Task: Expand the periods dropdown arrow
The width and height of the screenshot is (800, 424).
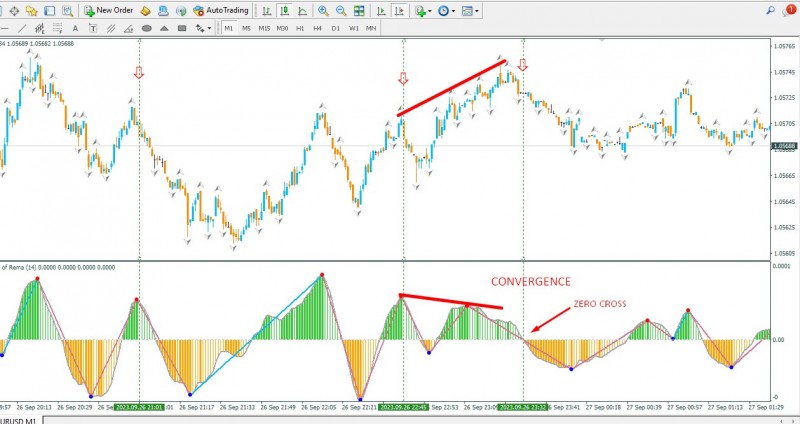Action: pyautogui.click(x=453, y=11)
